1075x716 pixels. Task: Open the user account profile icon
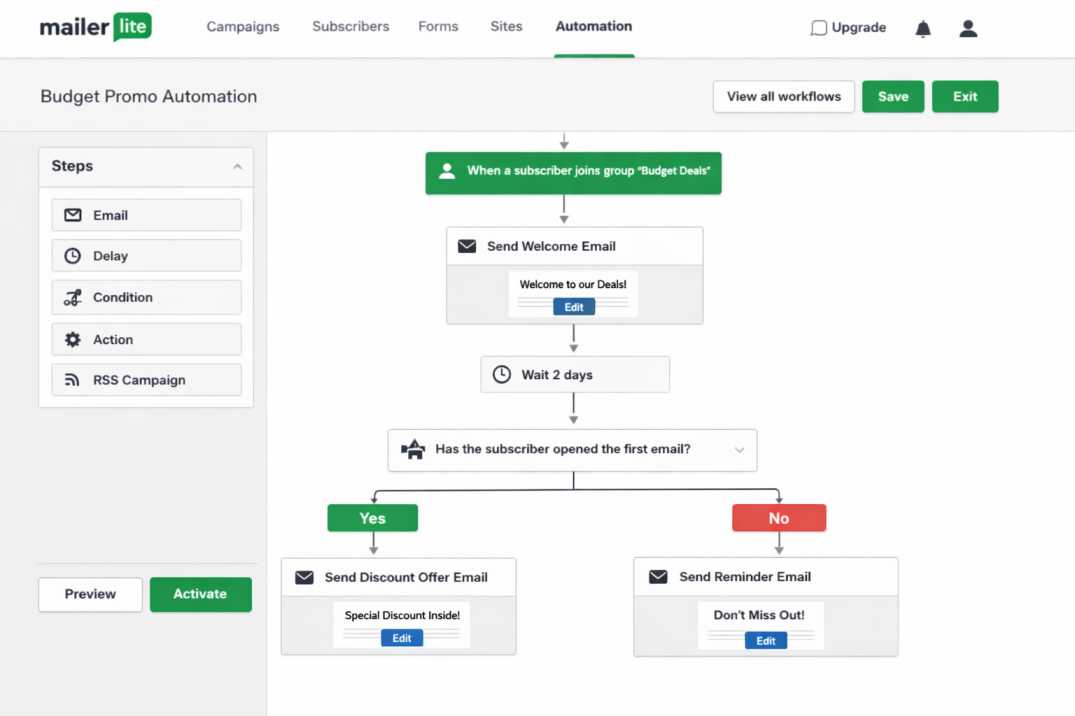click(968, 29)
